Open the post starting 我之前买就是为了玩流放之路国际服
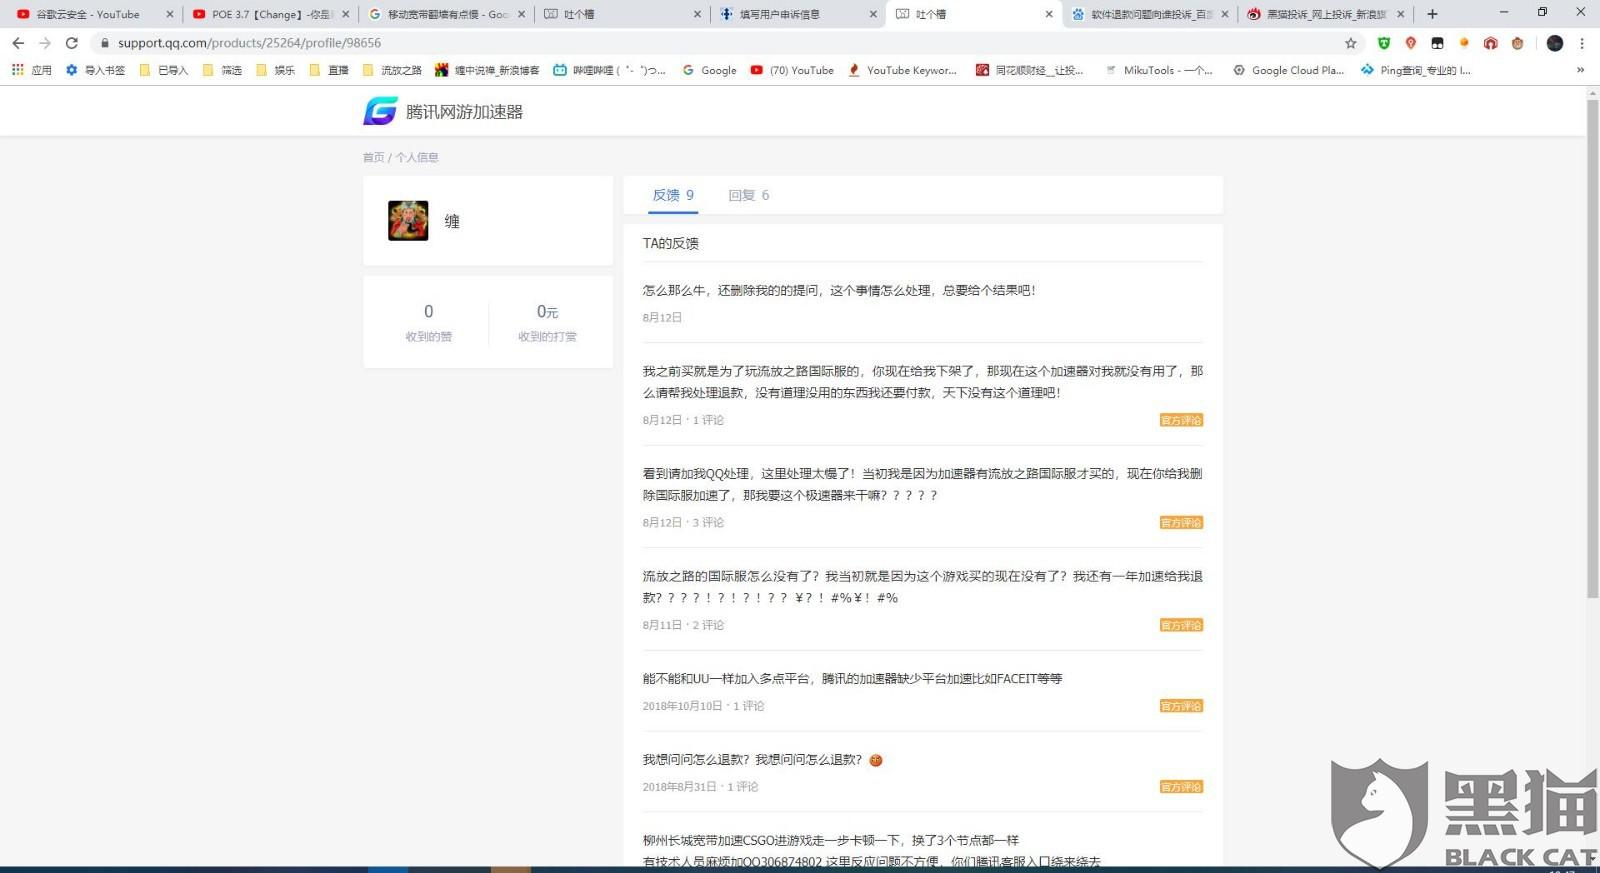Image resolution: width=1600 pixels, height=873 pixels. coord(922,382)
